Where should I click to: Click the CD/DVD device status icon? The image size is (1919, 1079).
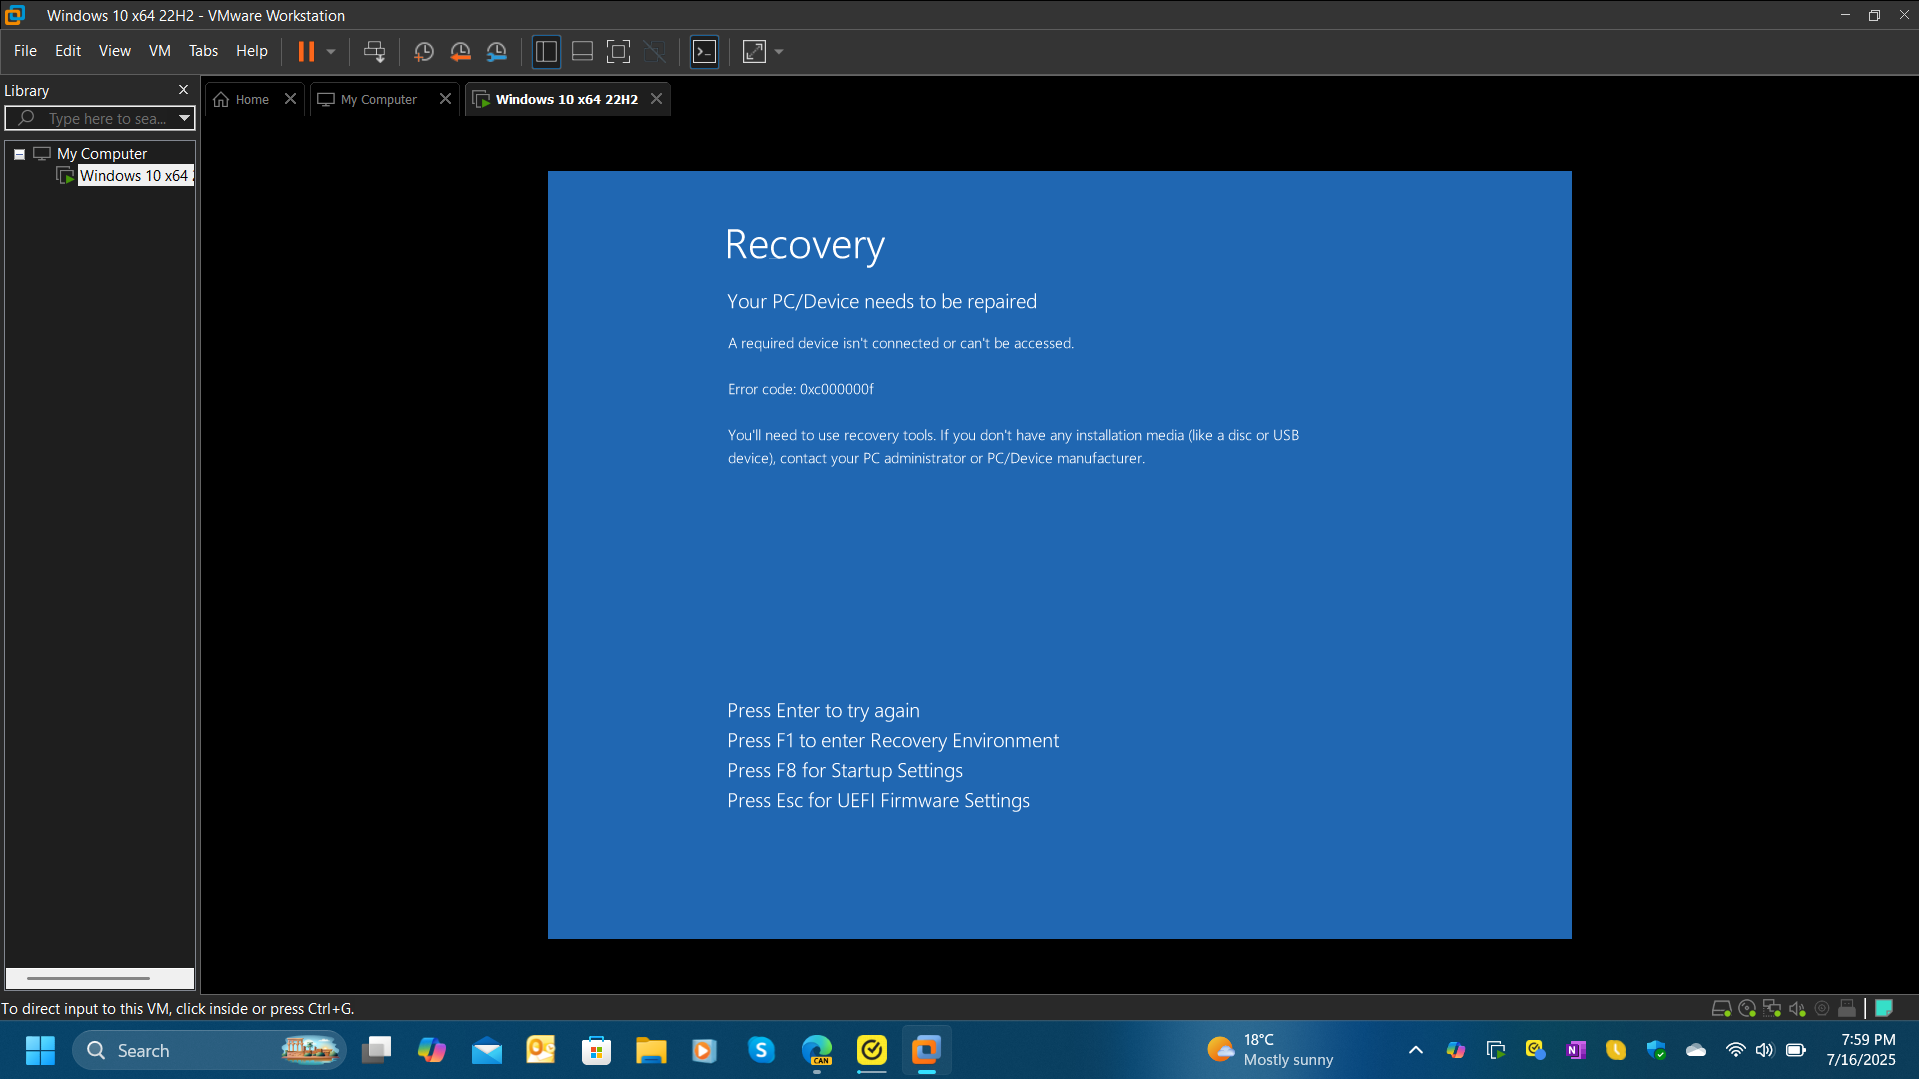pos(1747,1008)
